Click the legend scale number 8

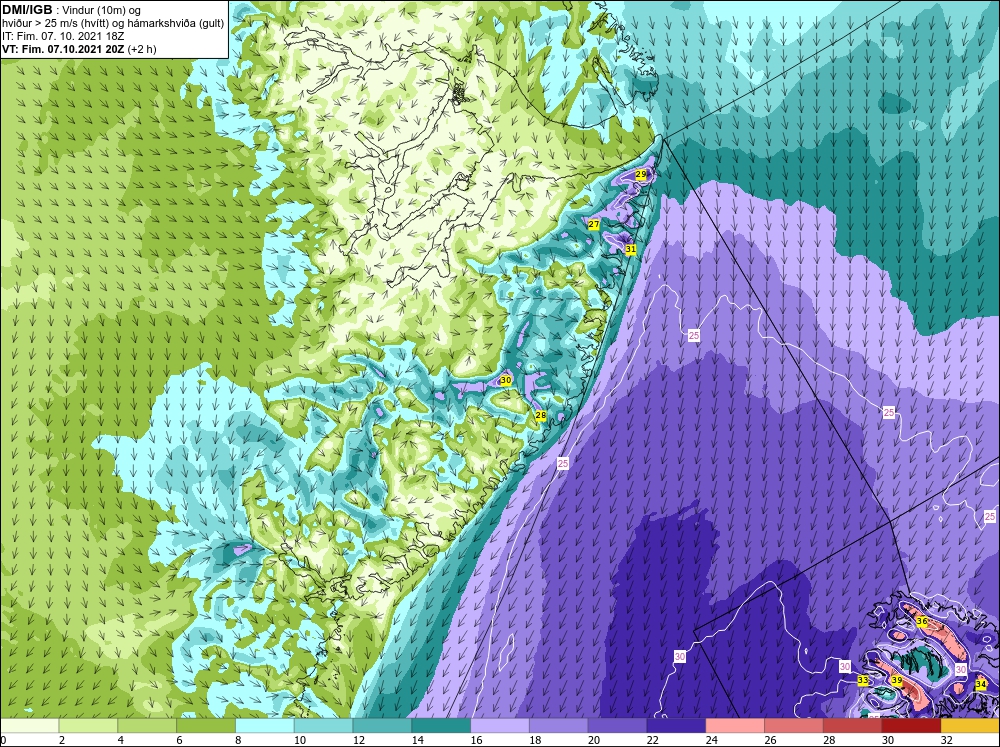tap(239, 740)
